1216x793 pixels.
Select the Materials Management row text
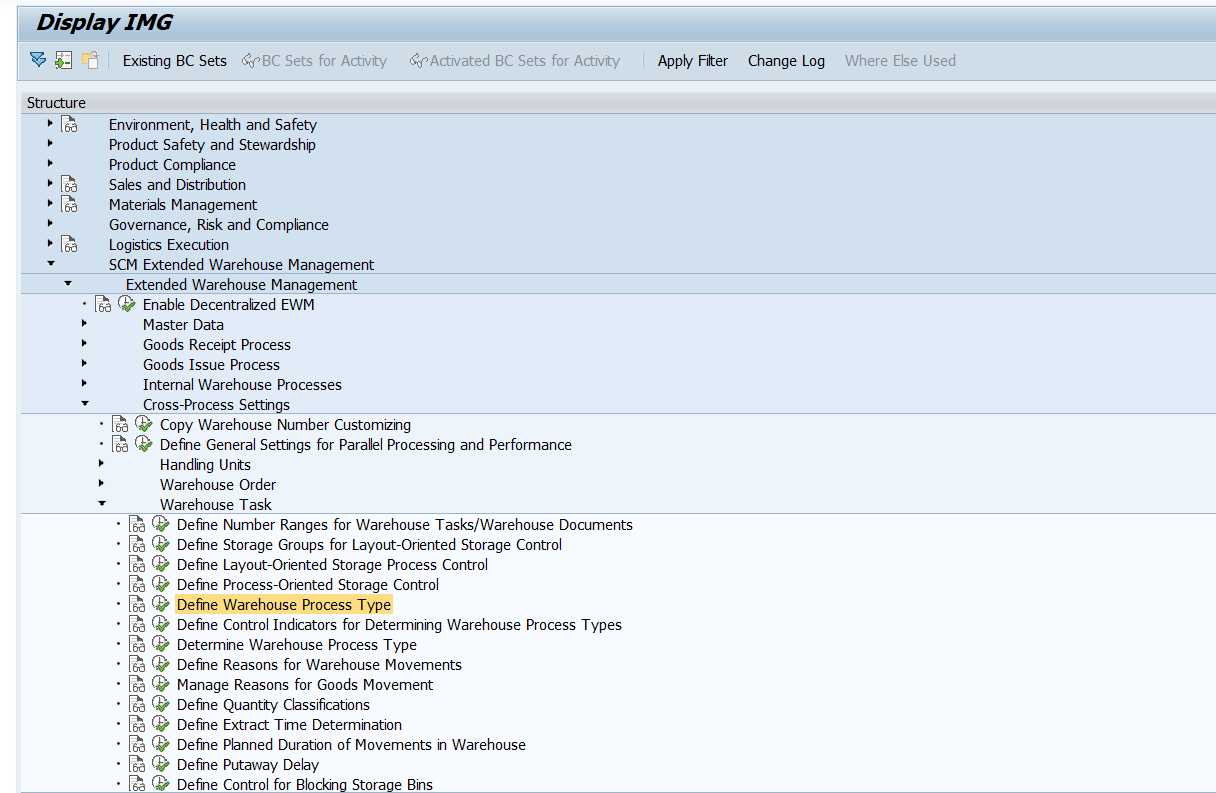coord(183,205)
